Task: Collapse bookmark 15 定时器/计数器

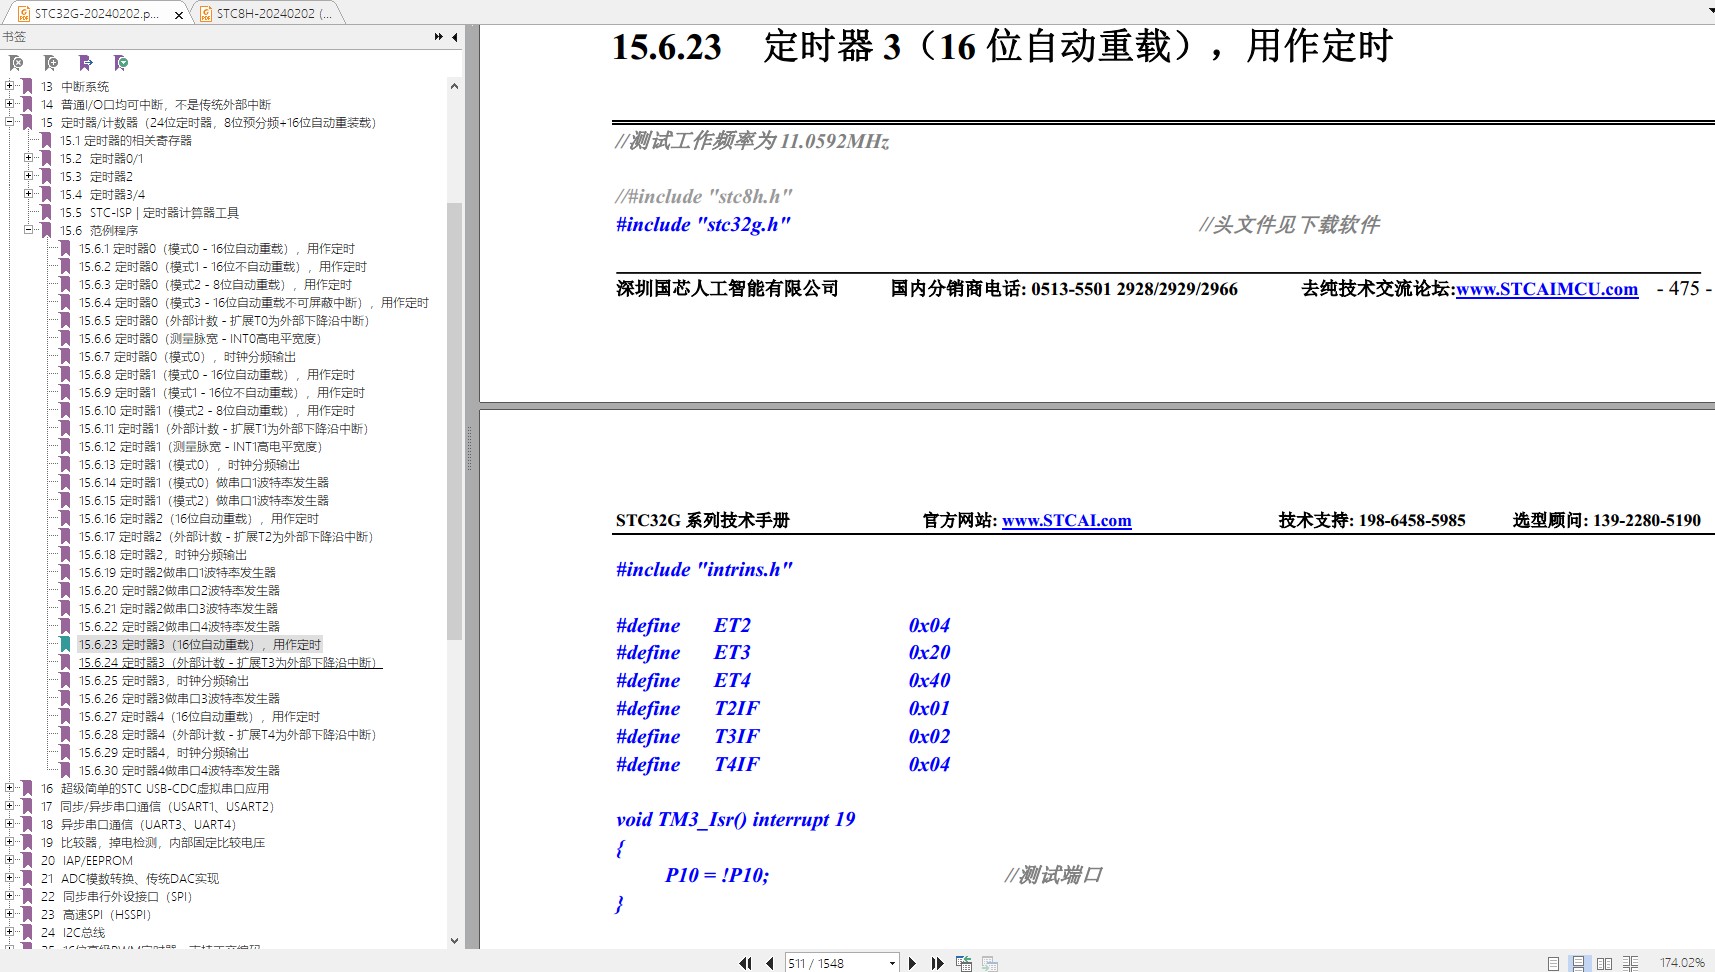Action: click(x=10, y=123)
